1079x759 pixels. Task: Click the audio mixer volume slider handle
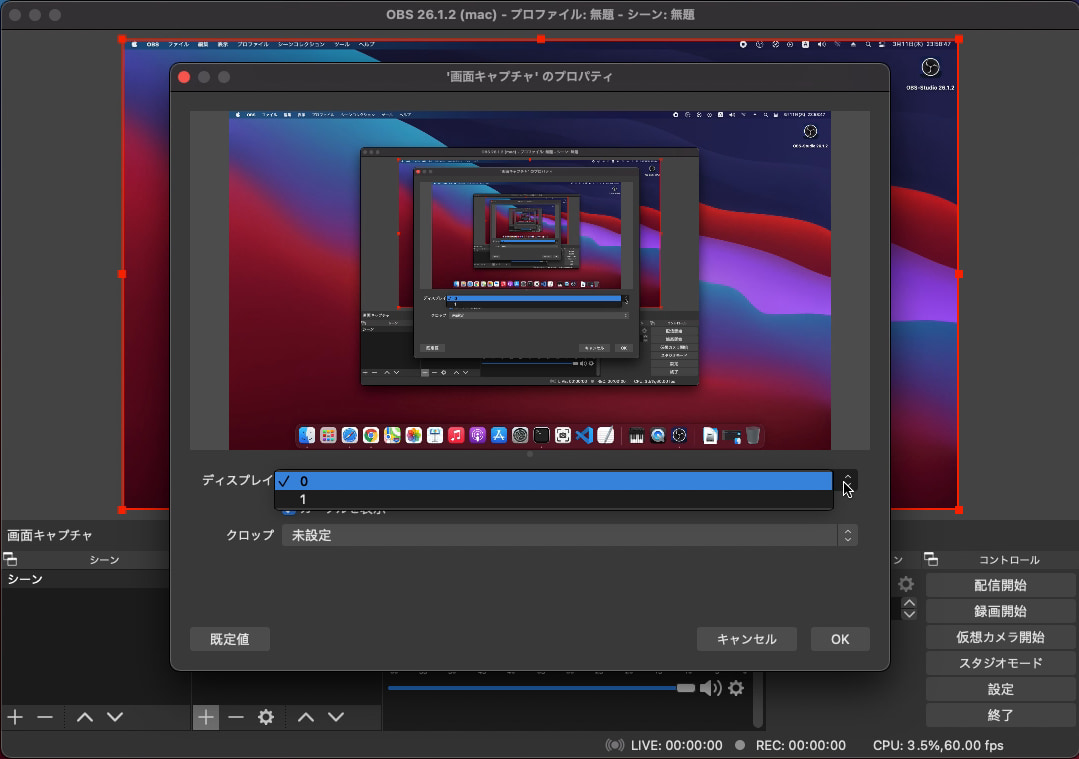(685, 688)
